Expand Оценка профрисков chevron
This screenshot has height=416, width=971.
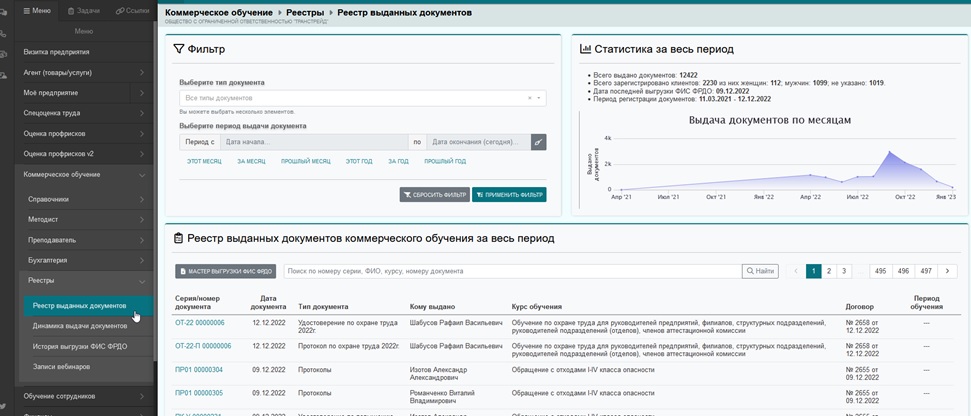click(142, 134)
